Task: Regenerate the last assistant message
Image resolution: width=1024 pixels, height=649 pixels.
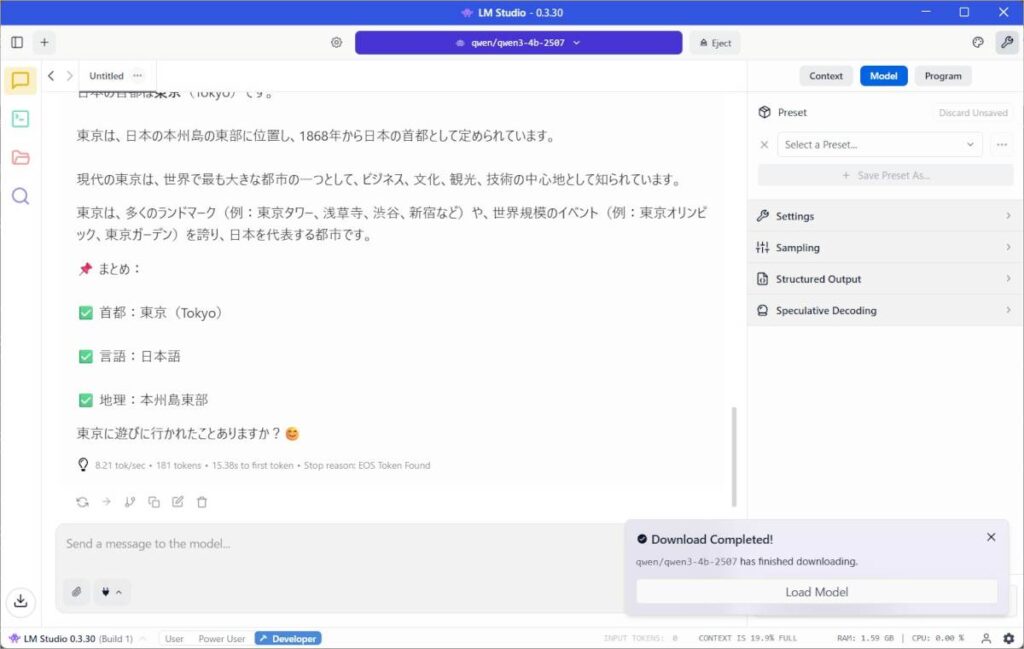Action: 82,502
